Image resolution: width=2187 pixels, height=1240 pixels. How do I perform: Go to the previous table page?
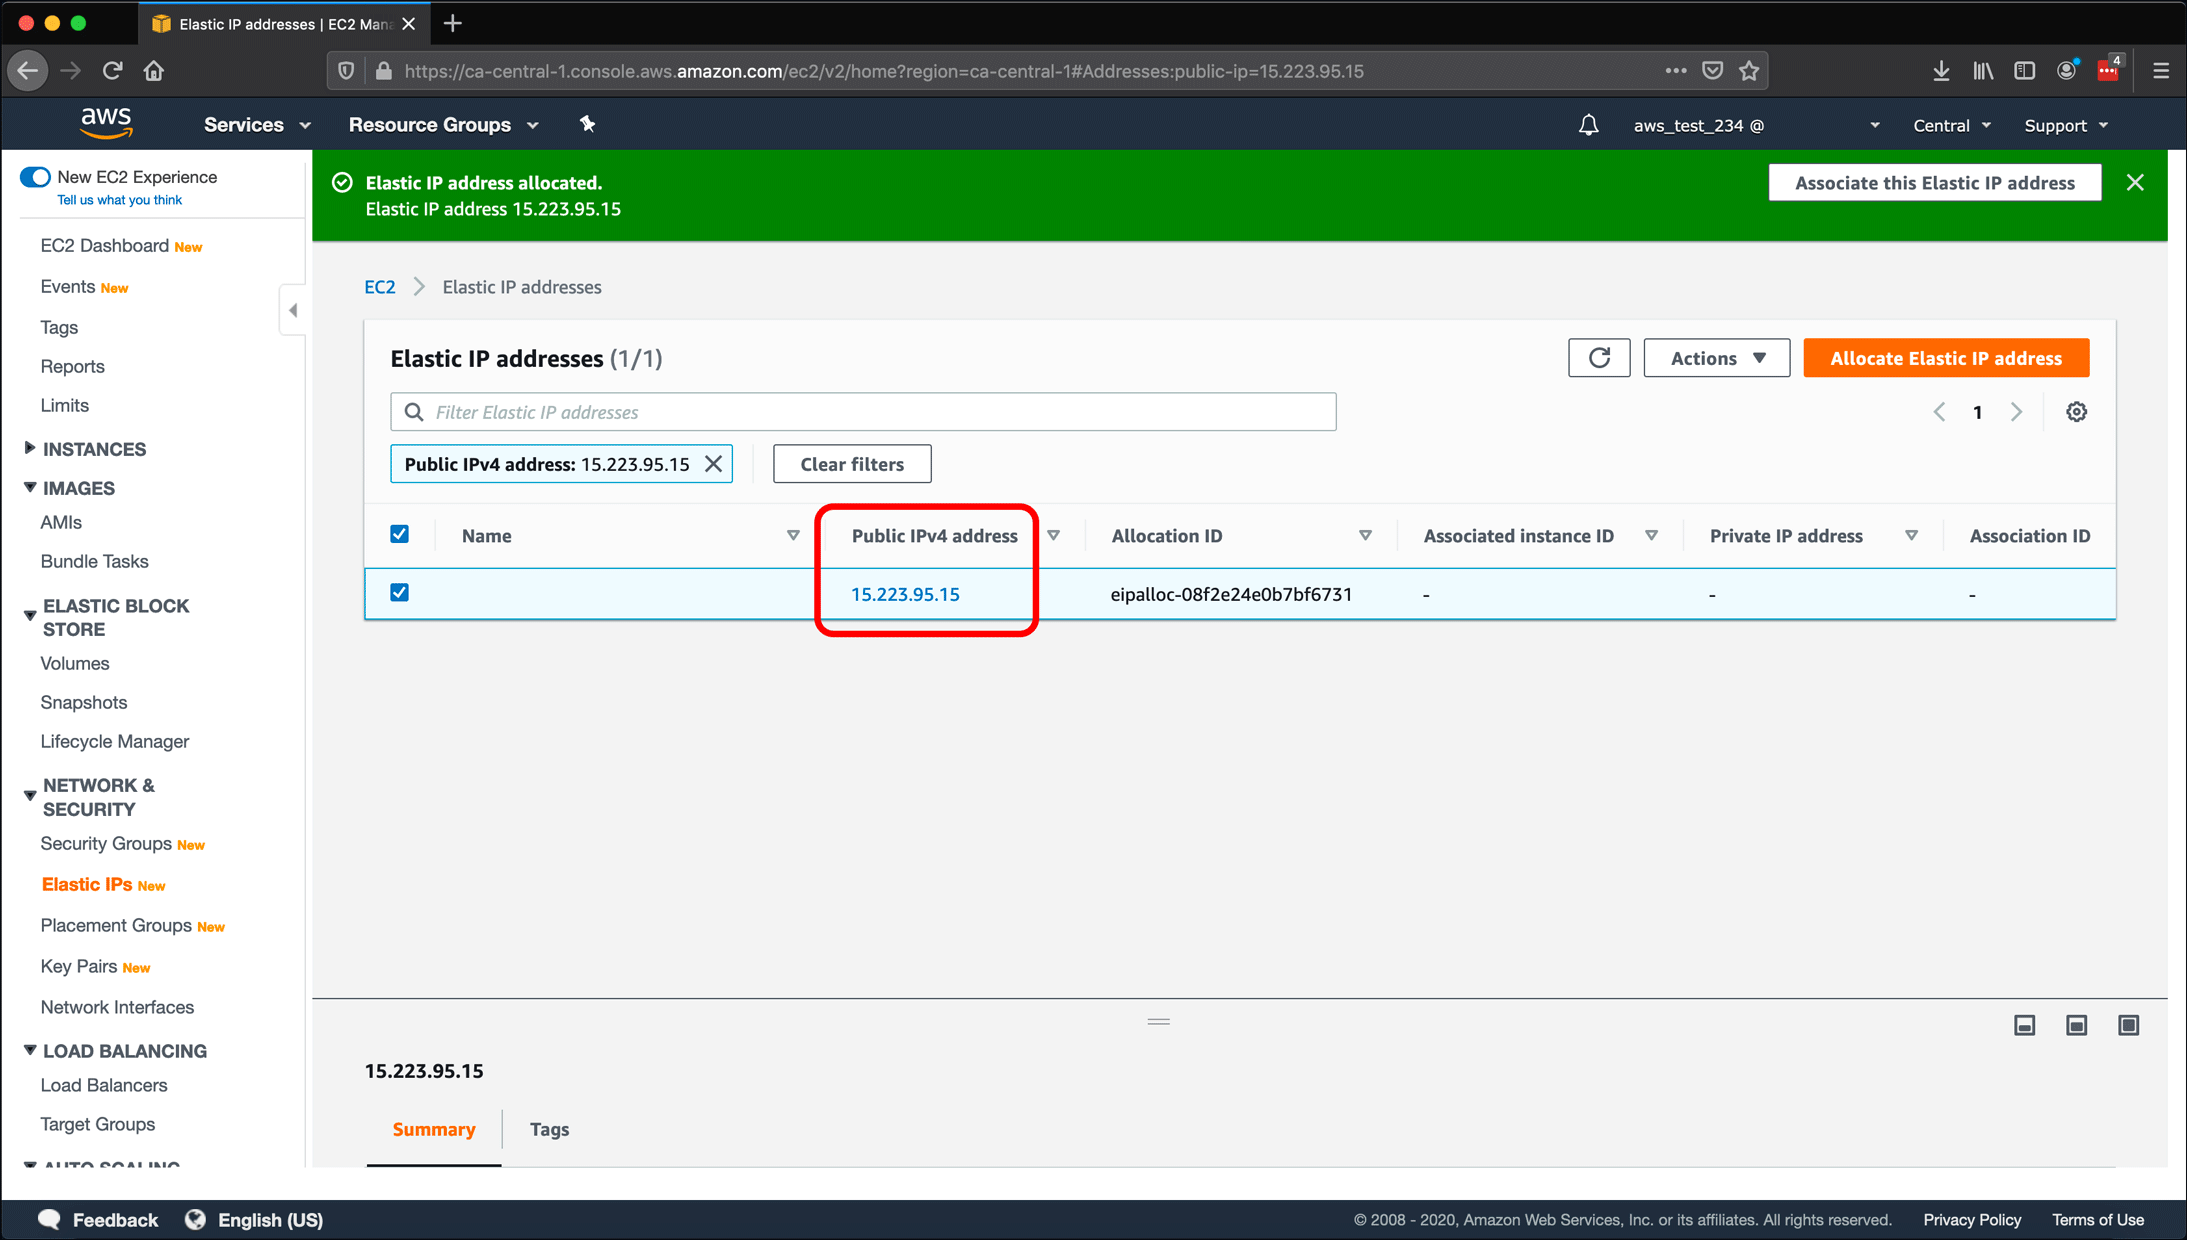pos(1939,412)
